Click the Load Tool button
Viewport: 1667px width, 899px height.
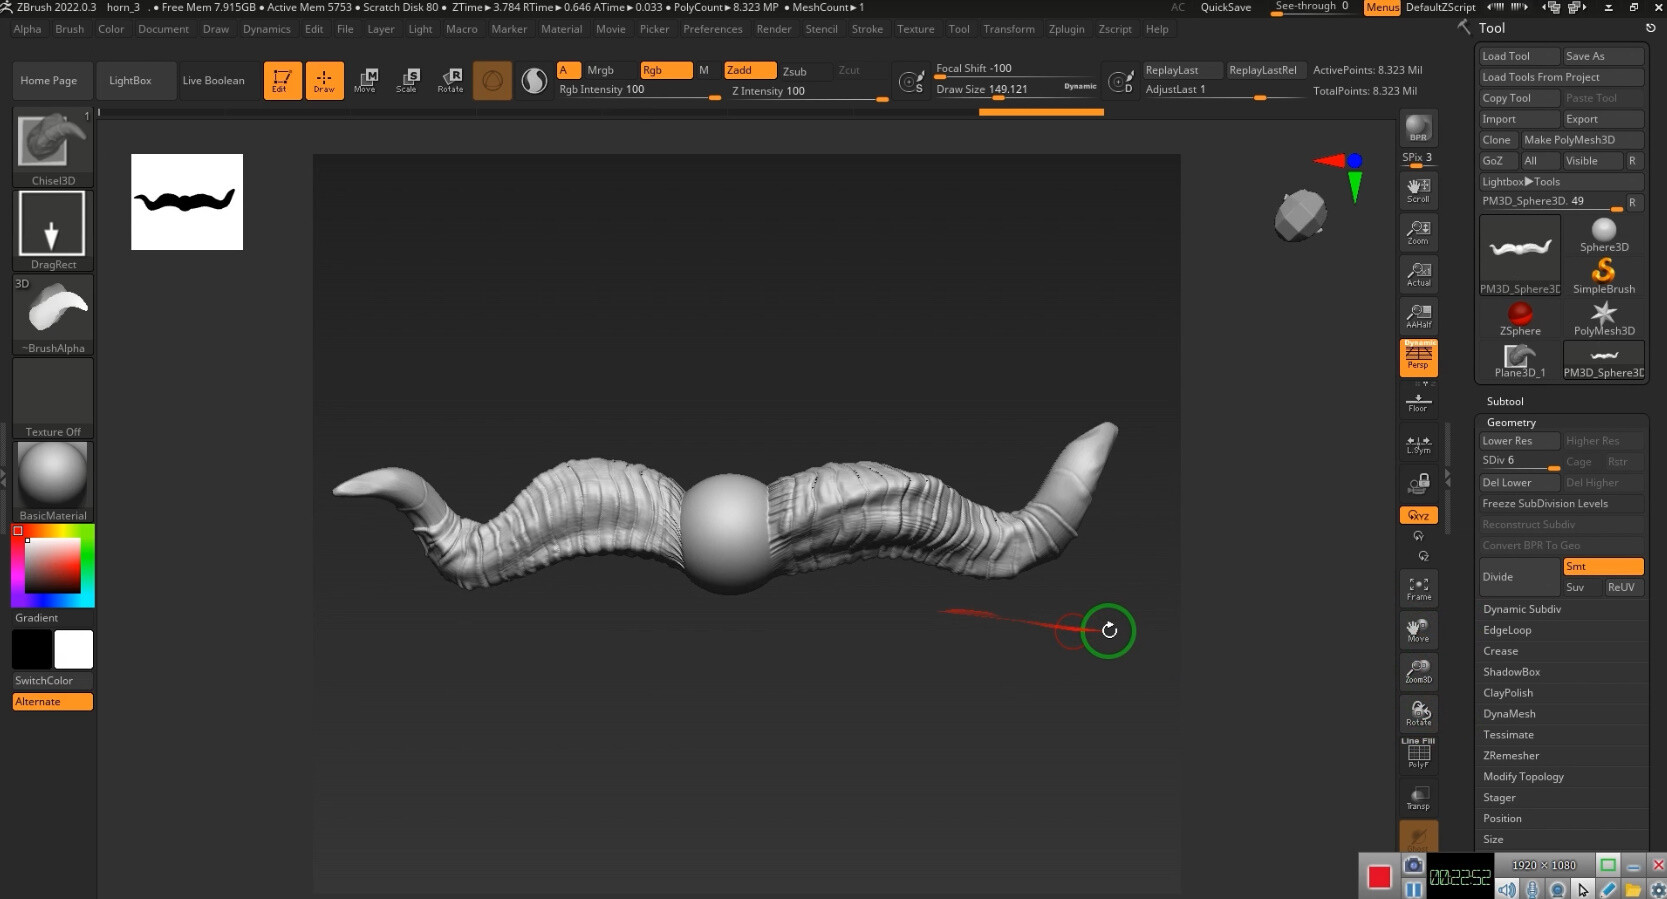tap(1519, 56)
